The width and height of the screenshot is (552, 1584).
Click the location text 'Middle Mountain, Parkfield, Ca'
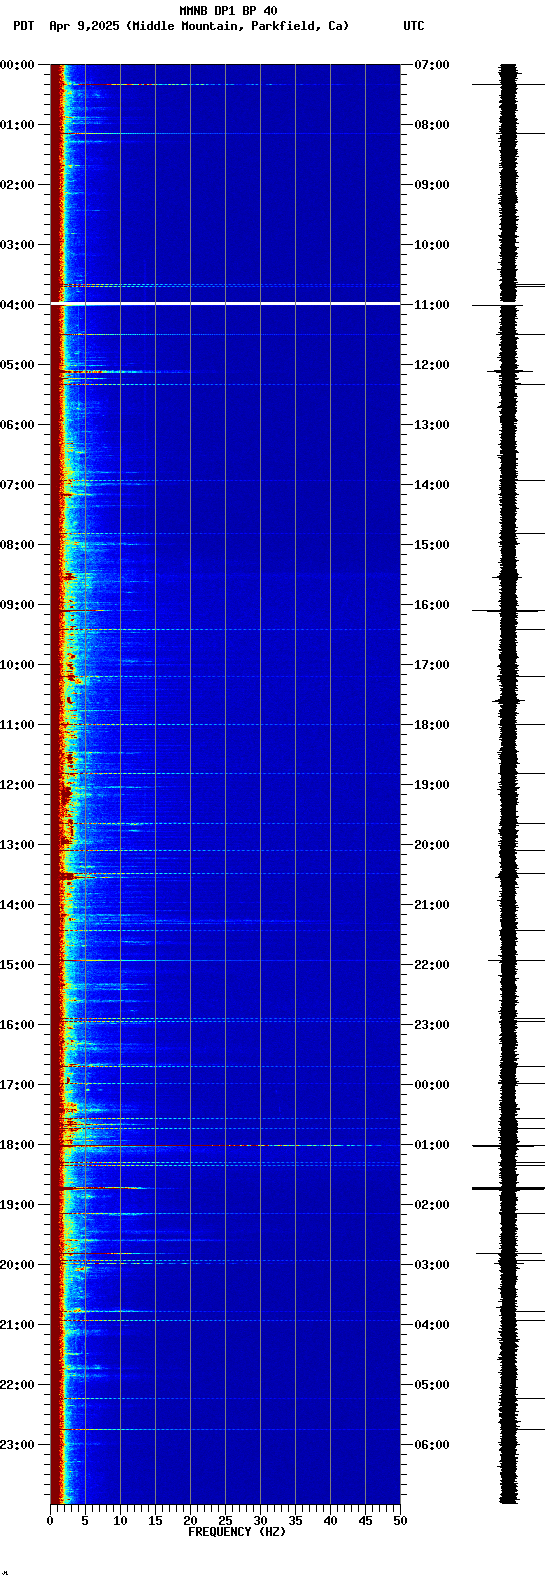click(237, 26)
